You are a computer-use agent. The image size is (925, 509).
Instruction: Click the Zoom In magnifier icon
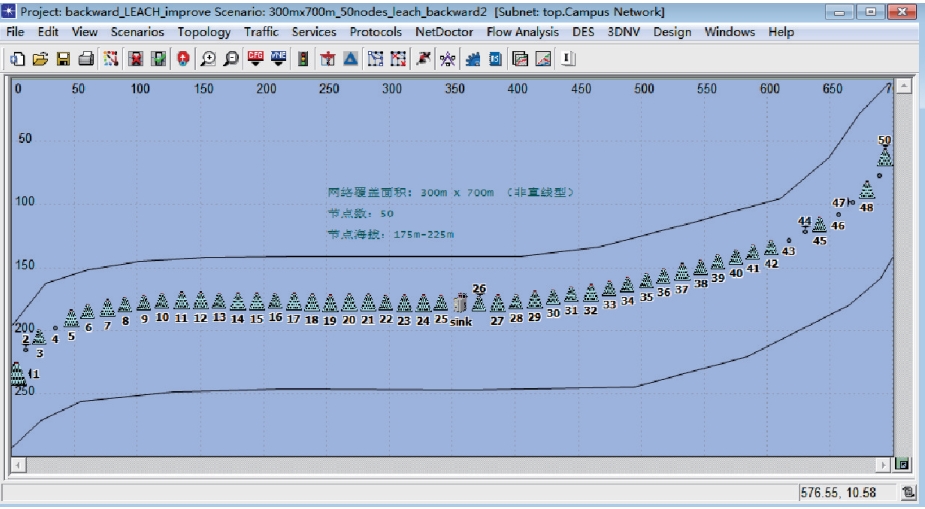[x=208, y=59]
